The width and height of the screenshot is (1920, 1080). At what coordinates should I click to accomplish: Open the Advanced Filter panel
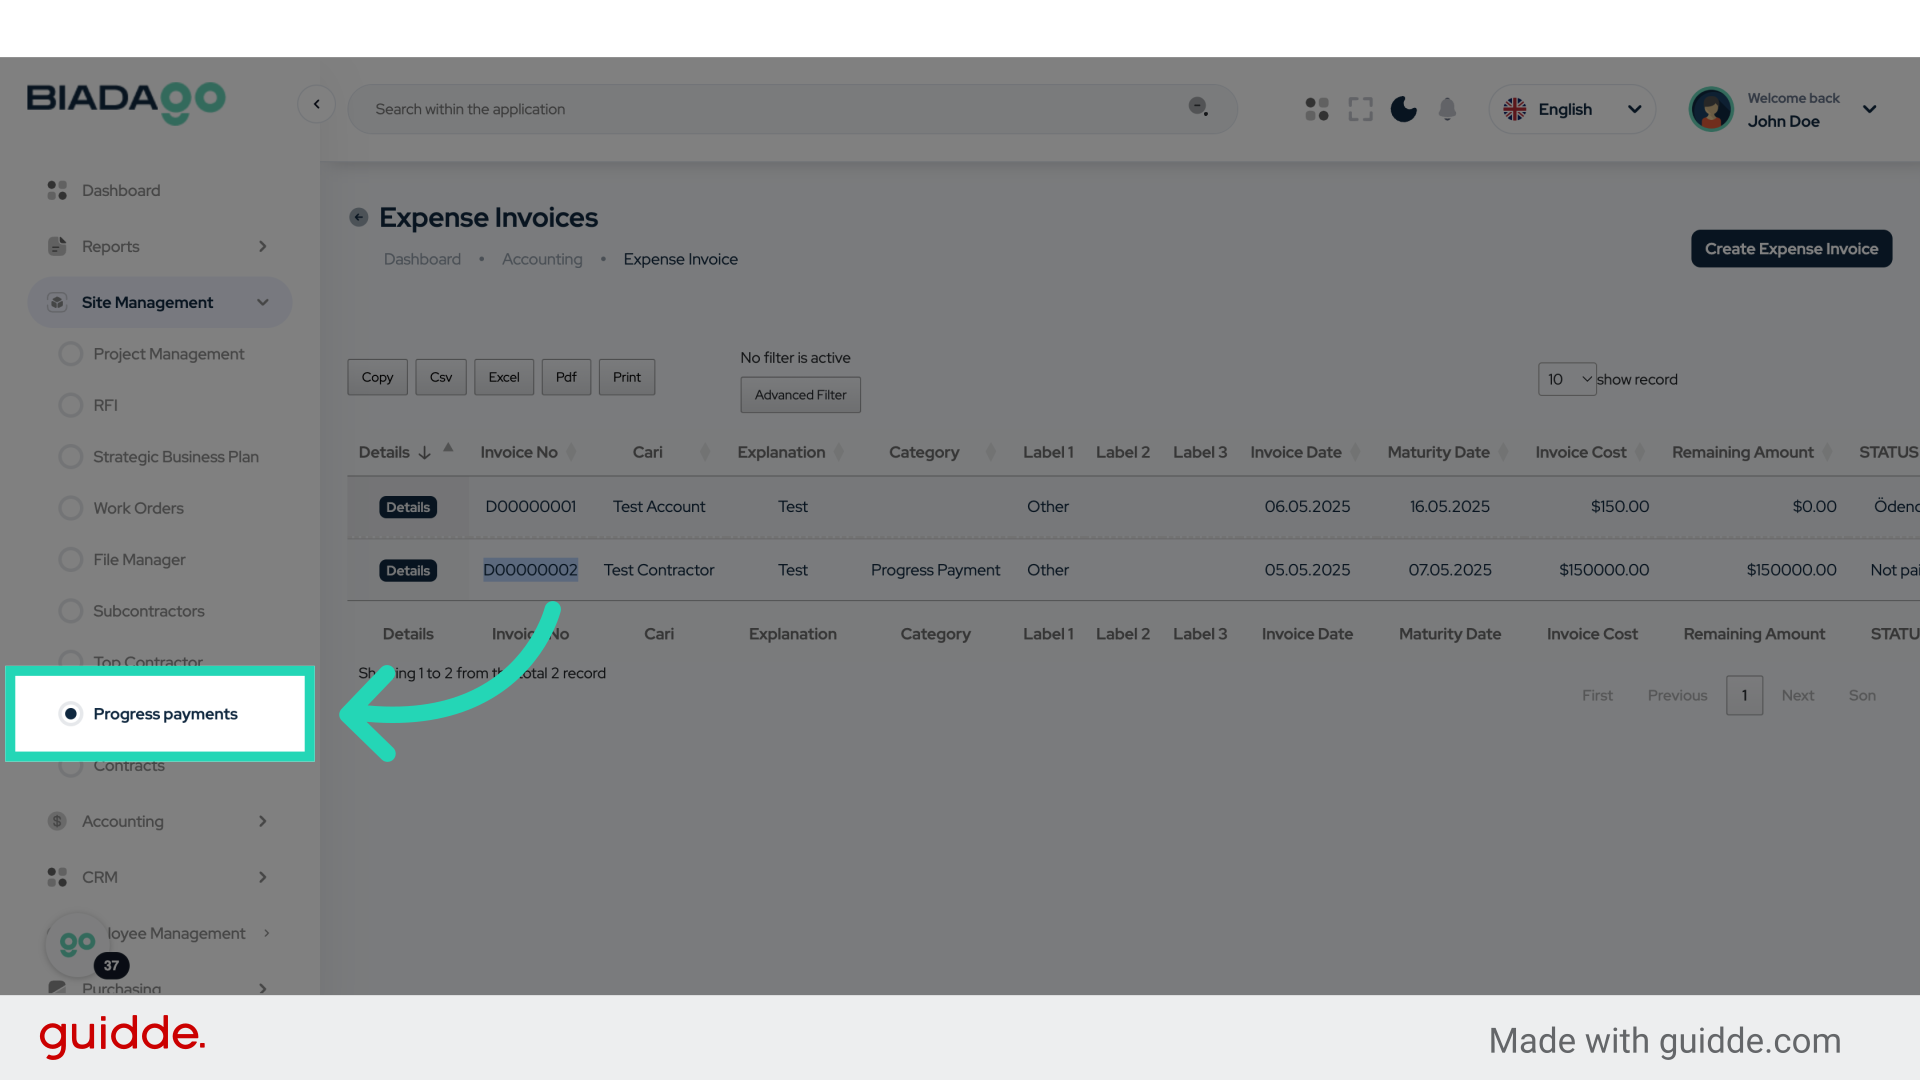(x=800, y=394)
